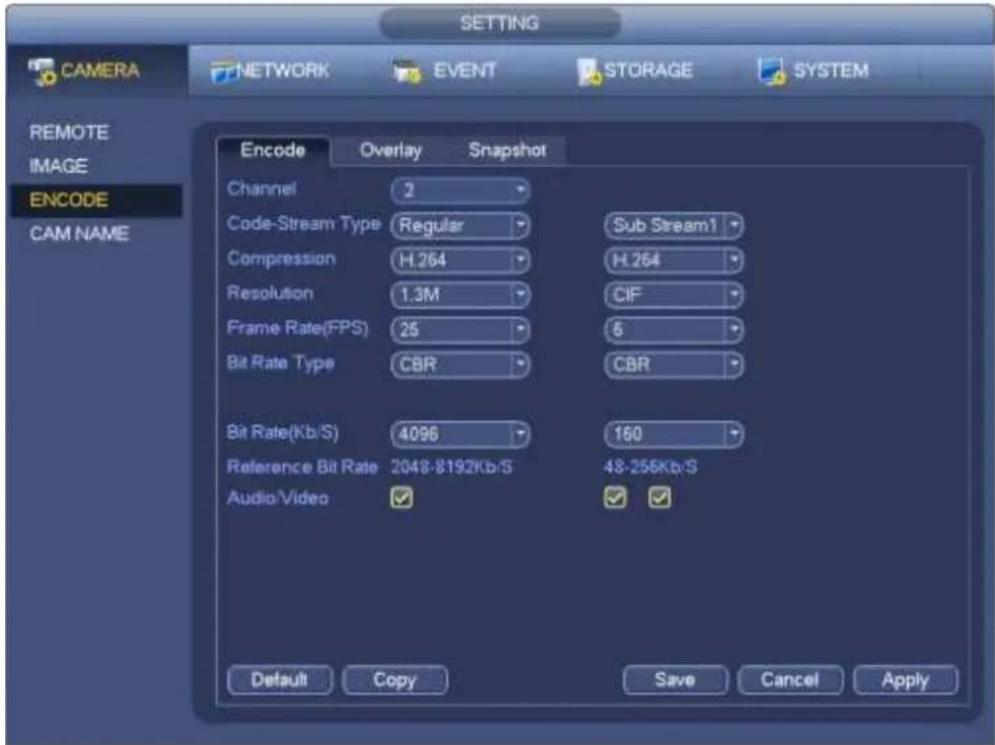Open main stream CBR Bit Rate Type dropdown
The image size is (995, 745).
[x=460, y=365]
